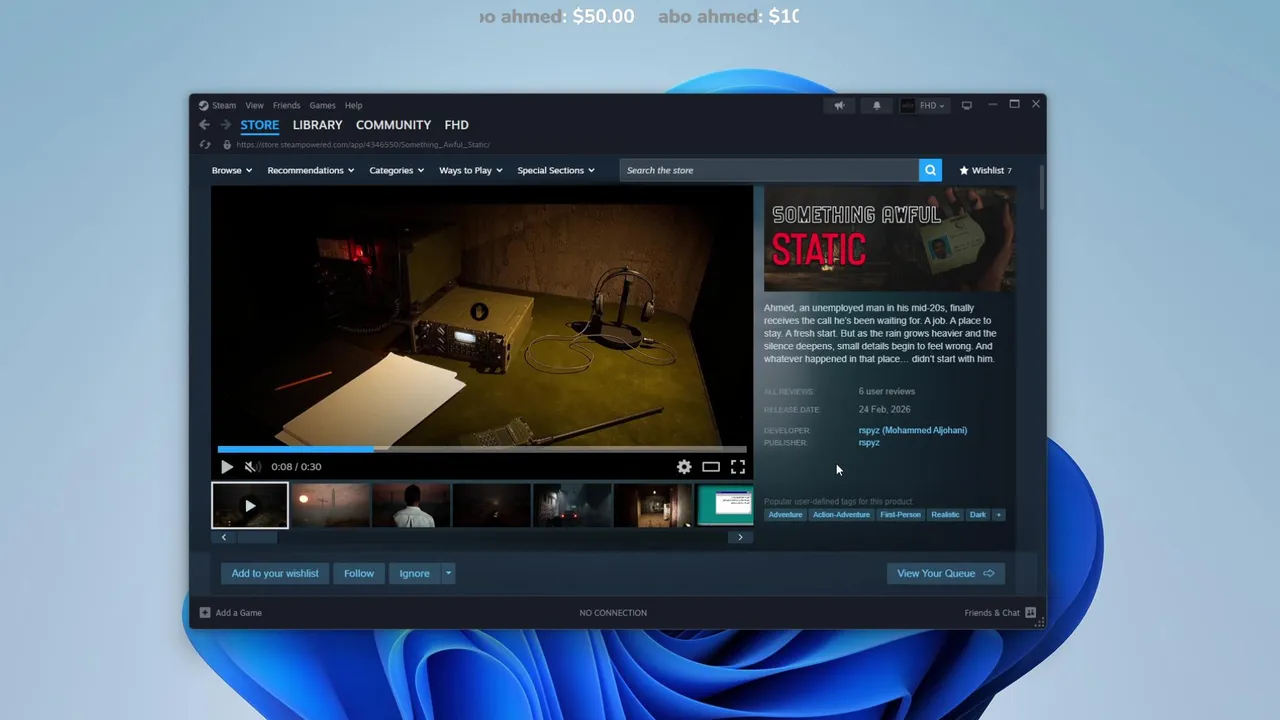Click the Action-Adventure tag
Image resolution: width=1280 pixels, height=720 pixels.
click(841, 515)
